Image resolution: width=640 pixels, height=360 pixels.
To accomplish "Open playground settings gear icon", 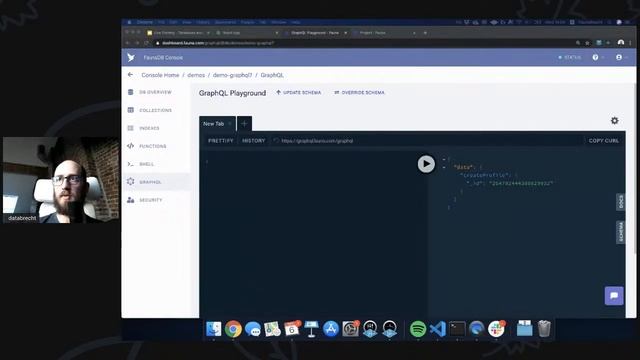I will (614, 120).
